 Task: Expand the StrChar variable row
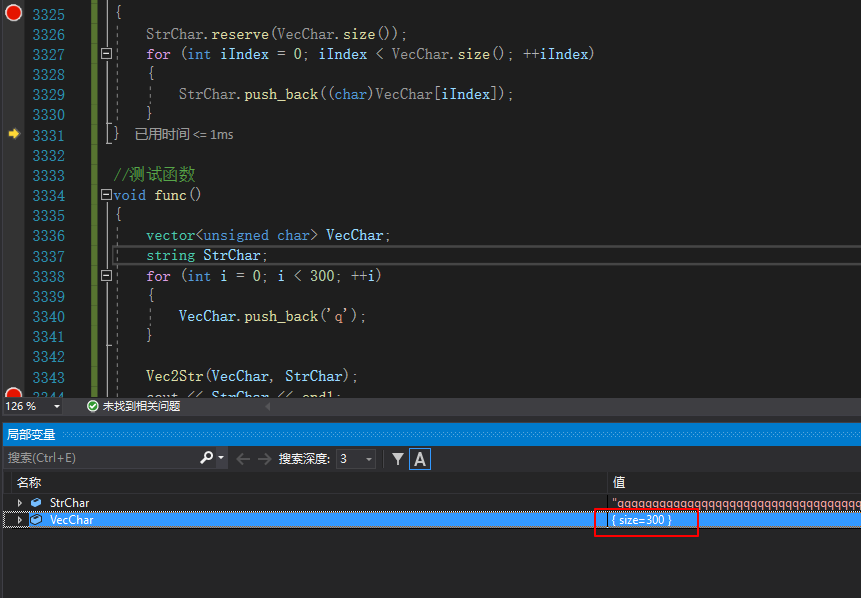pyautogui.click(x=20, y=502)
